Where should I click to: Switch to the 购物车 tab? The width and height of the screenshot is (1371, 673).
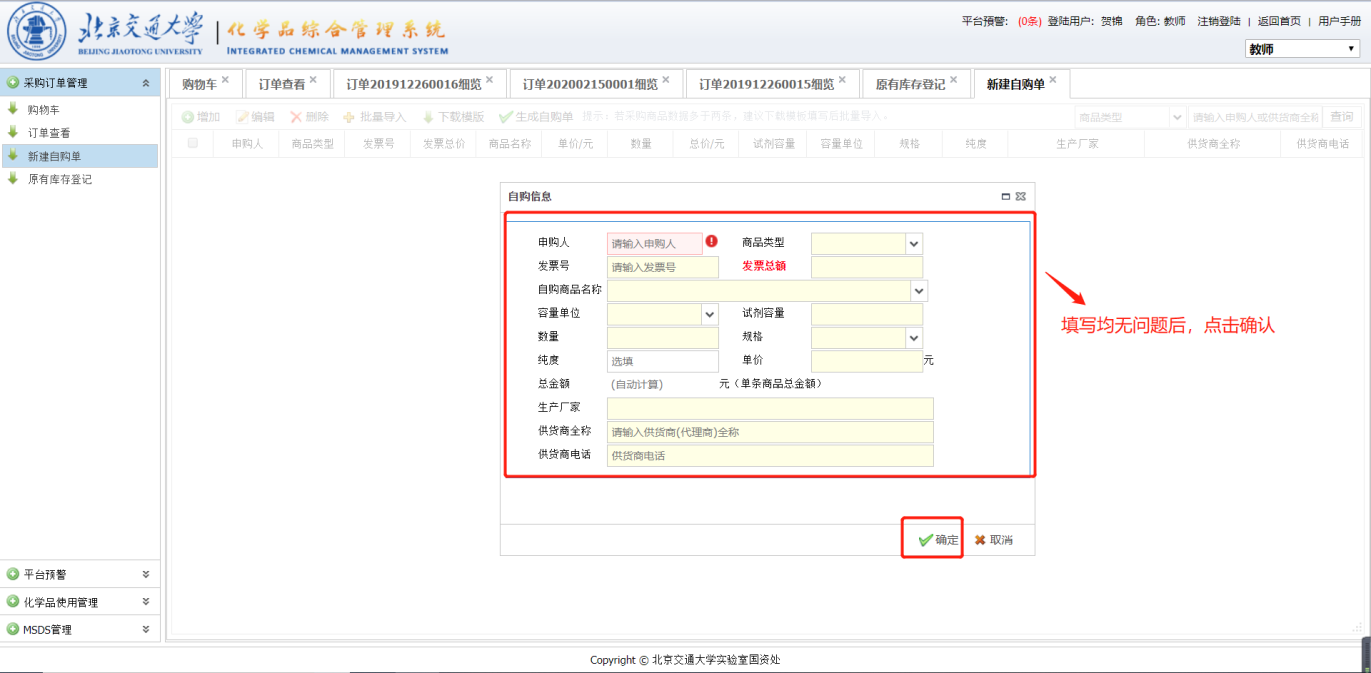199,84
